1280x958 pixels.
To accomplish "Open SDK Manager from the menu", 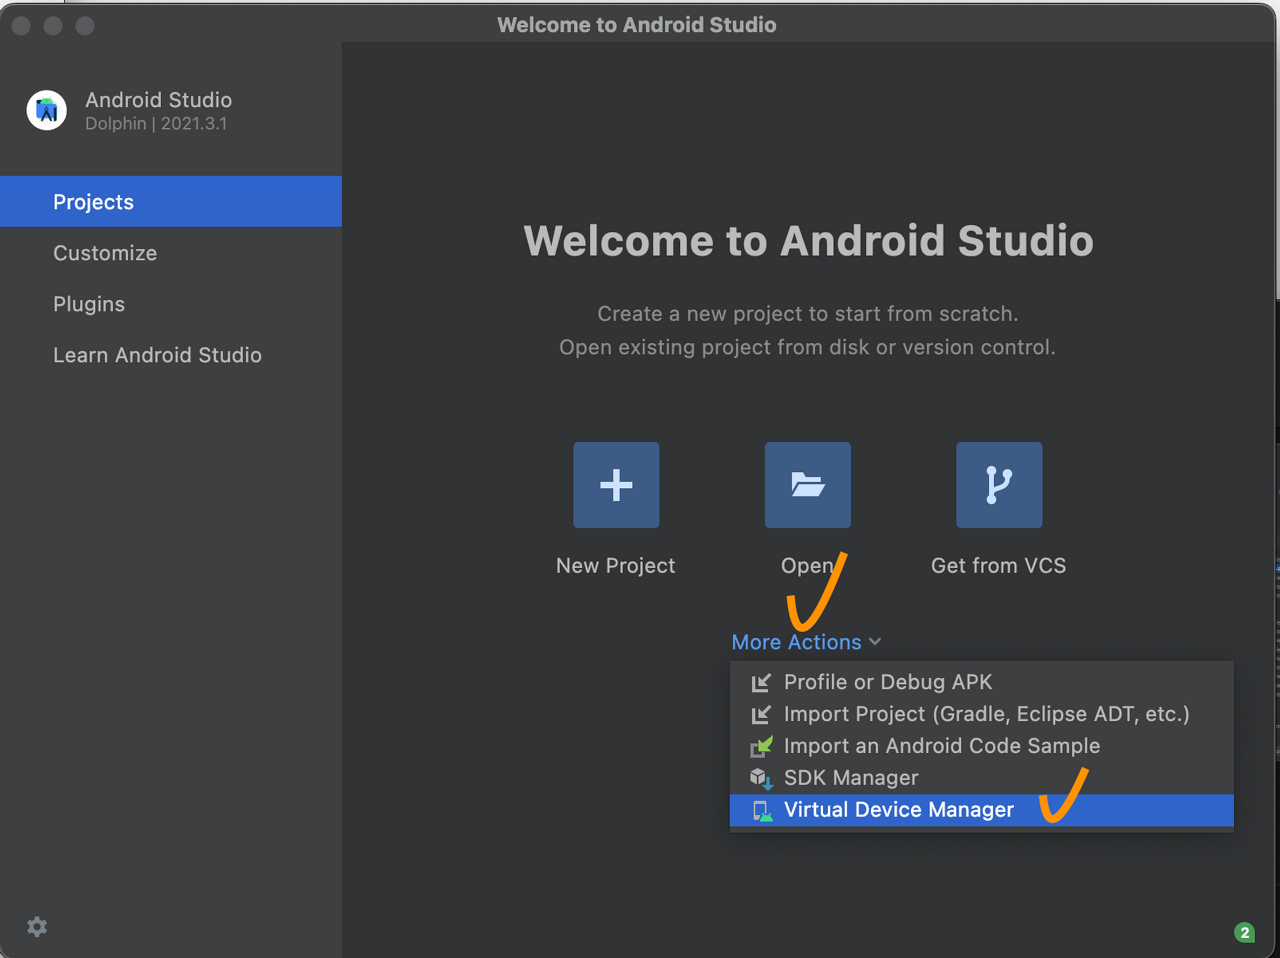I will (x=982, y=778).
